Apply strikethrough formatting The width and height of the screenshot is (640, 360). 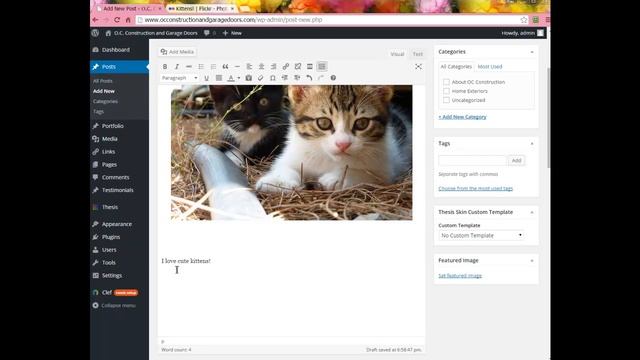coord(189,67)
